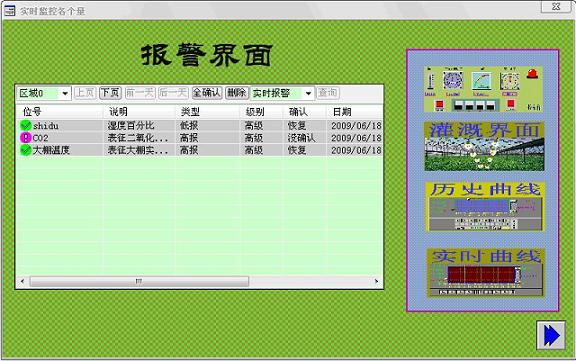
Task: Click the green check icon beside 大棚温度
Action: (25, 150)
